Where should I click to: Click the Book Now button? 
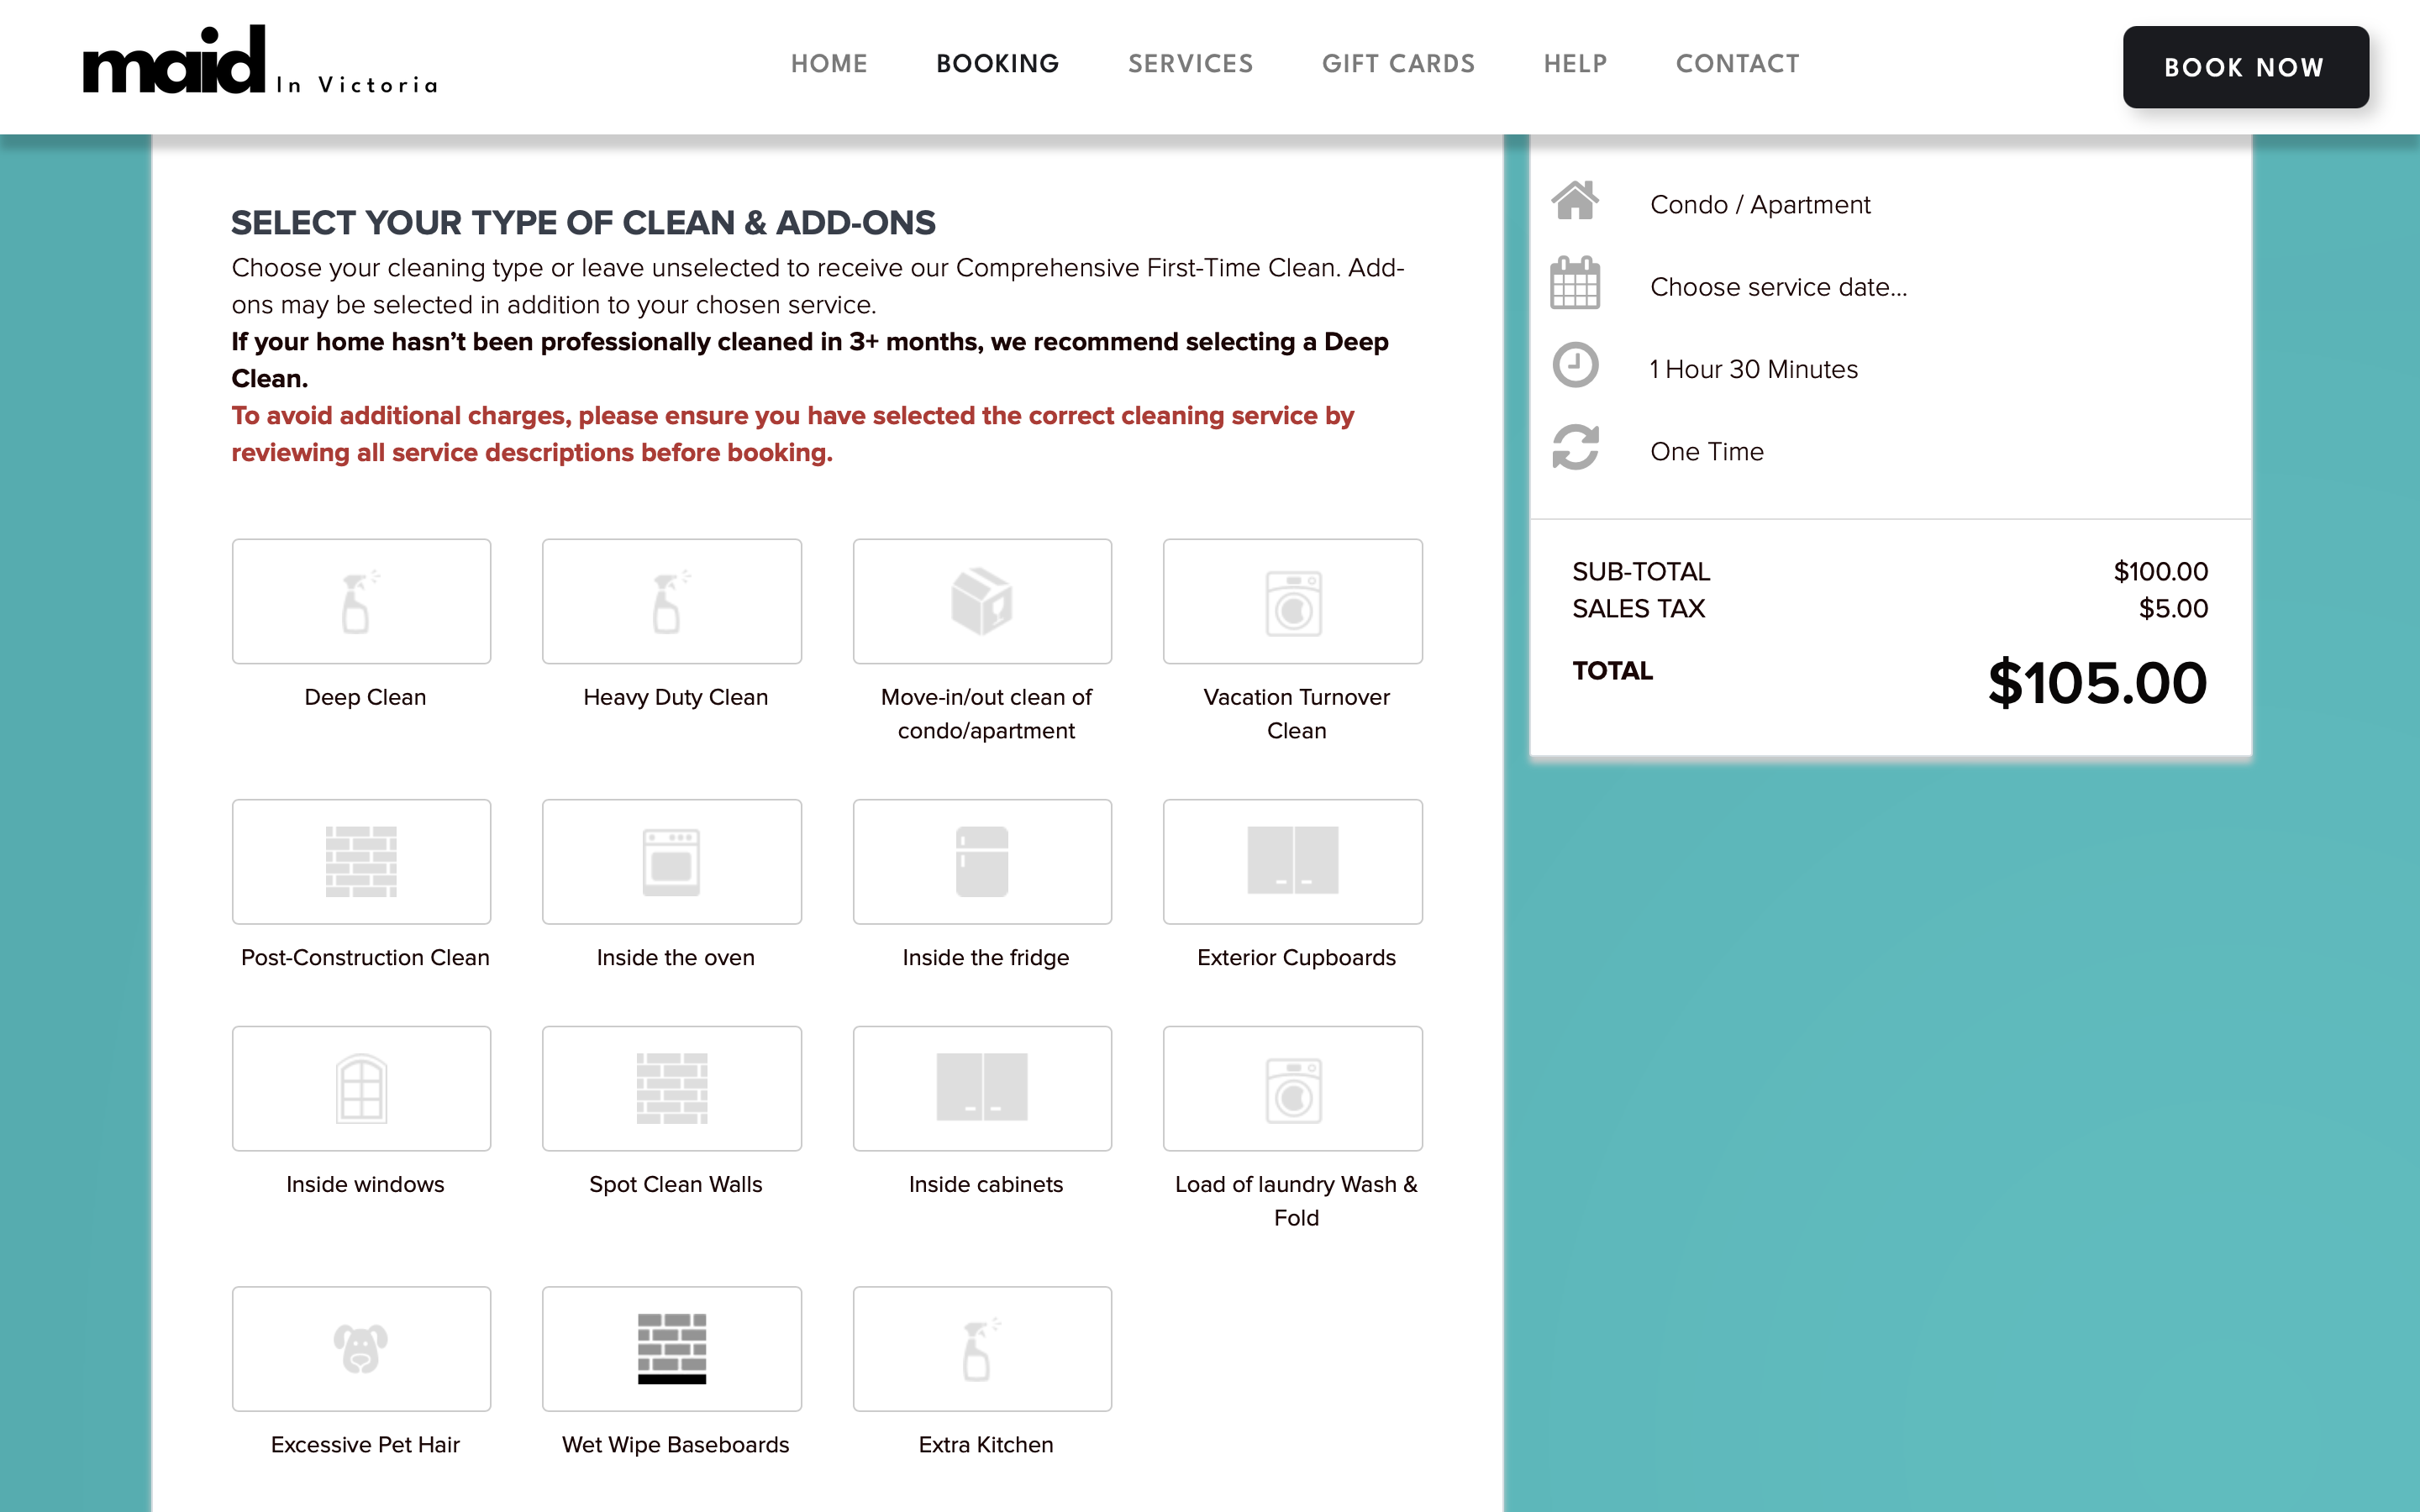coord(2245,67)
